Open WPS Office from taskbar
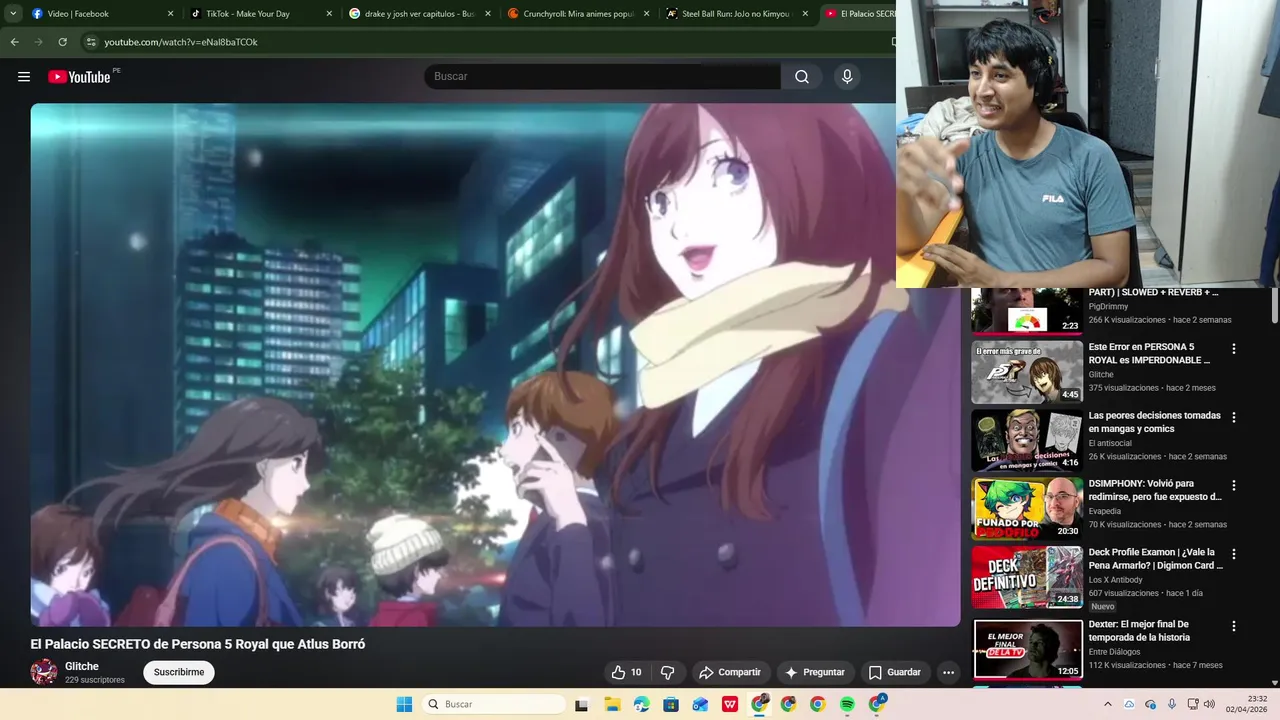 tap(730, 704)
